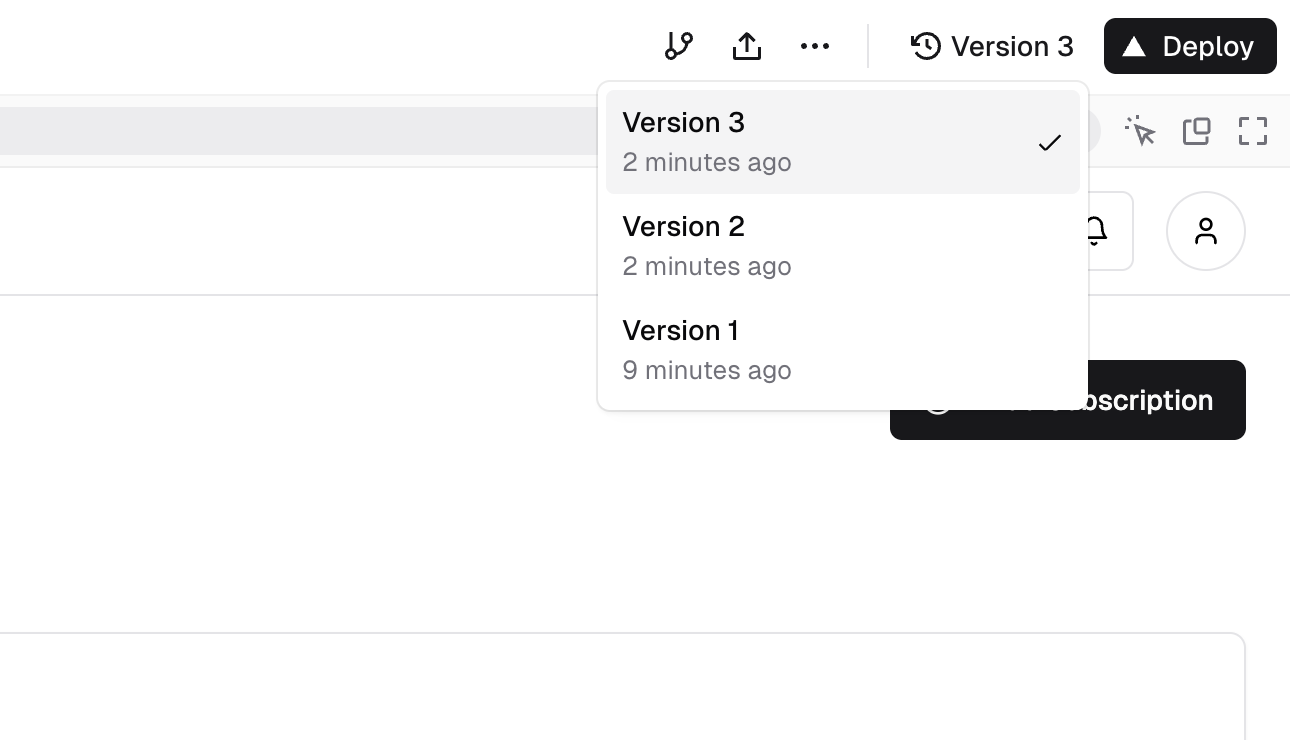The height and width of the screenshot is (740, 1290).
Task: Open the user profile avatar
Action: (1206, 231)
